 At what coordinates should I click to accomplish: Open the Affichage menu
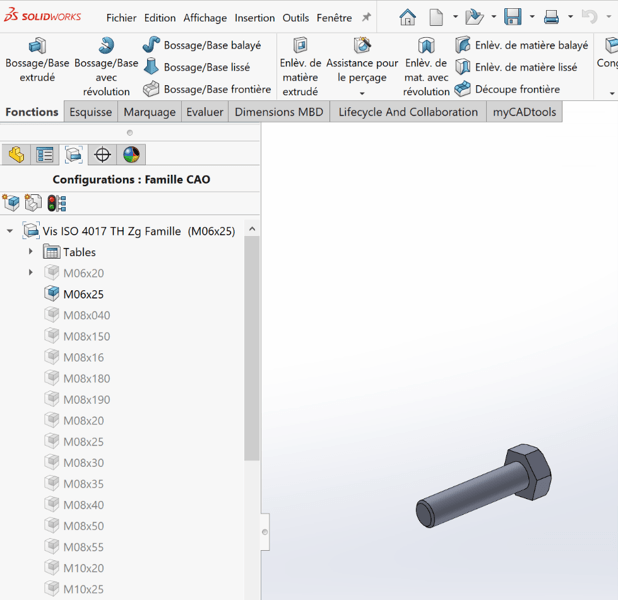(205, 18)
